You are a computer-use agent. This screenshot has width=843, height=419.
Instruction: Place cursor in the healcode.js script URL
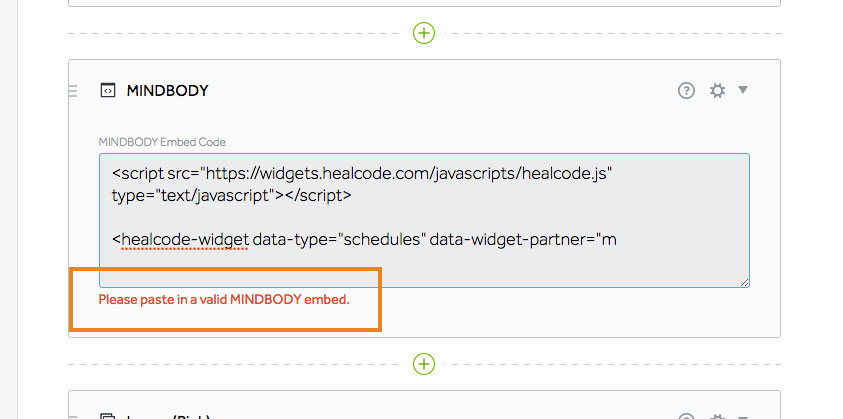[x=409, y=174]
